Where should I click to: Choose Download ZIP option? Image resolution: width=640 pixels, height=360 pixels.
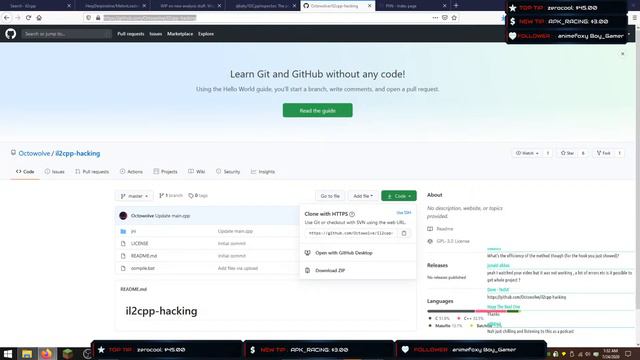click(x=330, y=271)
